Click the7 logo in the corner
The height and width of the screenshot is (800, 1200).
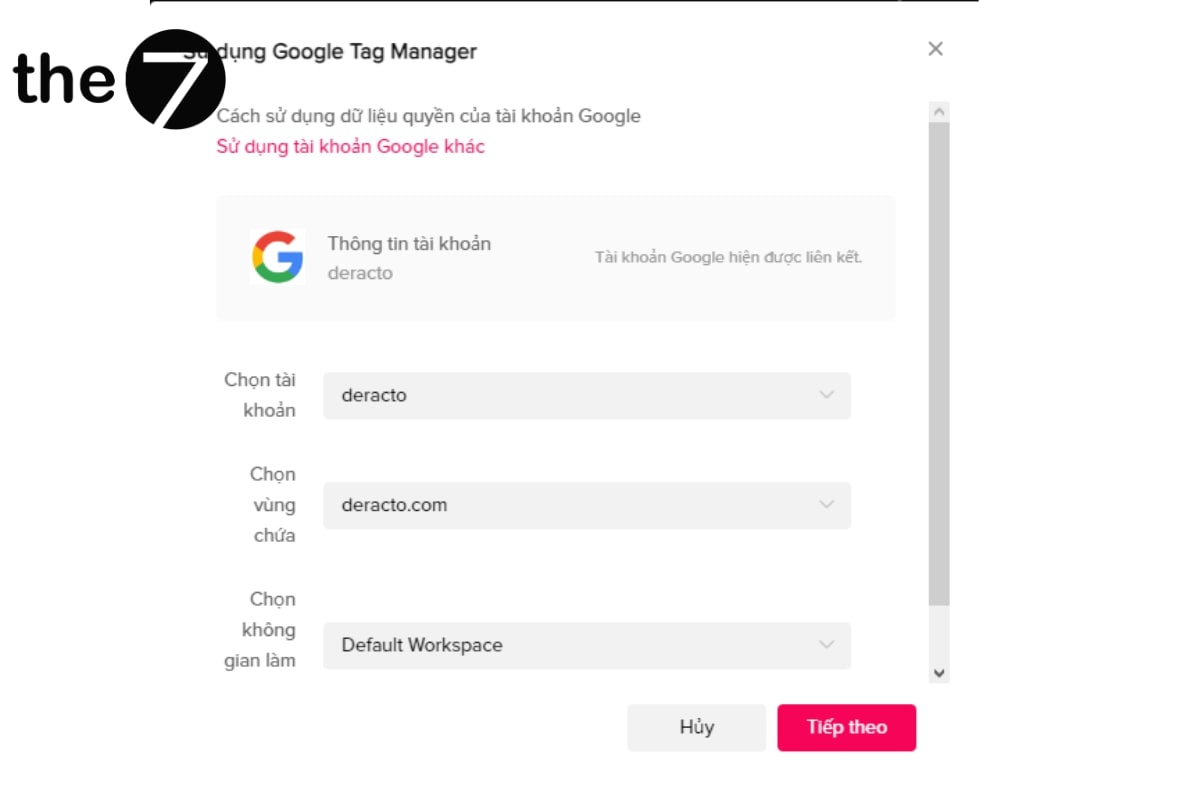(x=118, y=79)
